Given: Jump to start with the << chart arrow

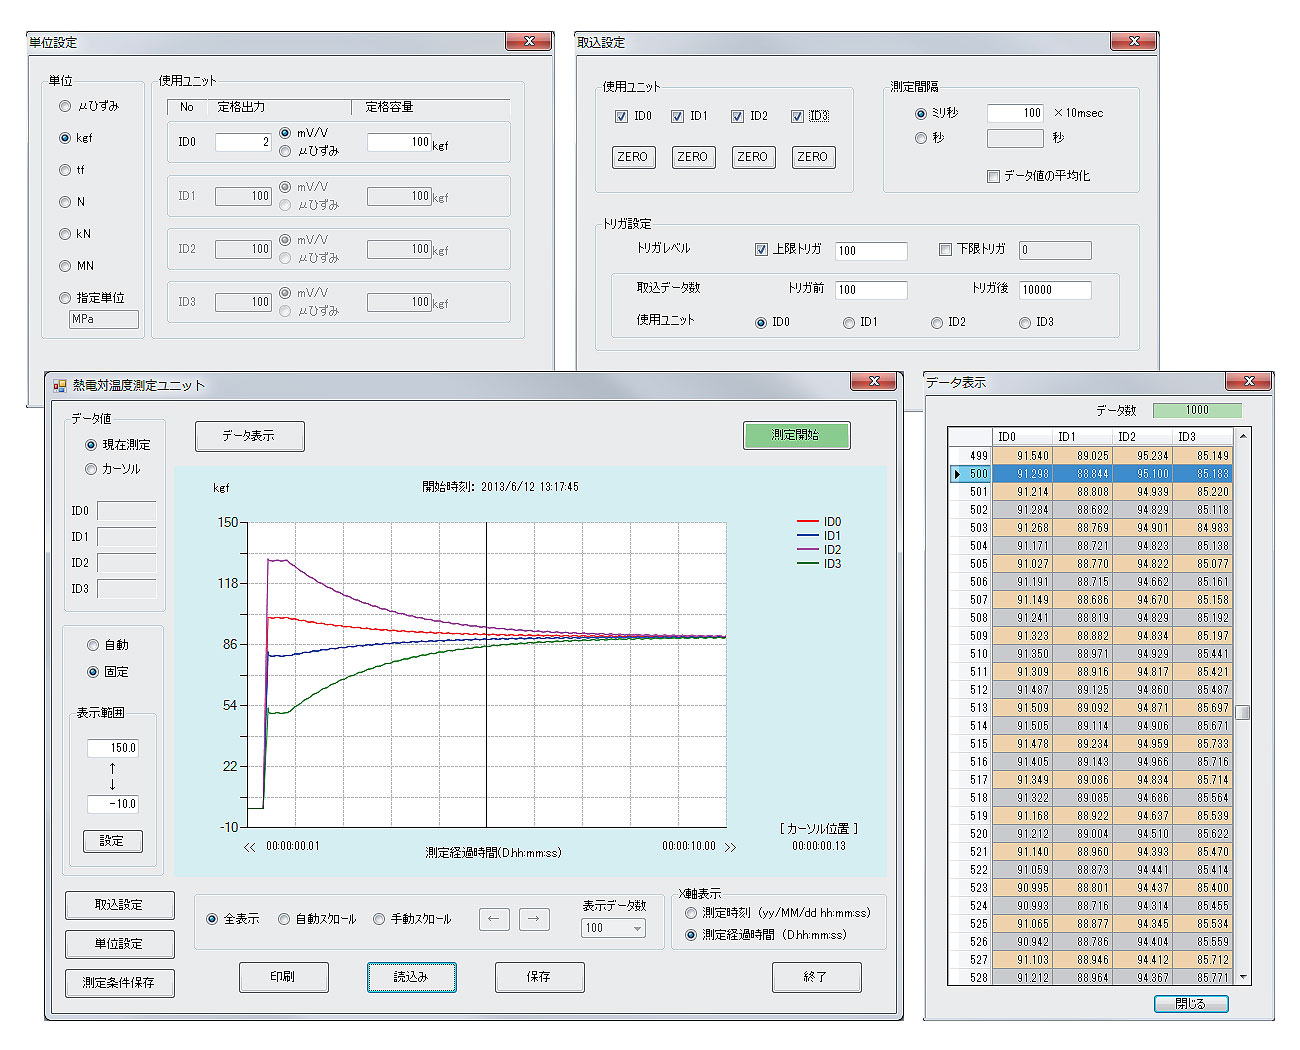Looking at the screenshot, I should [249, 847].
